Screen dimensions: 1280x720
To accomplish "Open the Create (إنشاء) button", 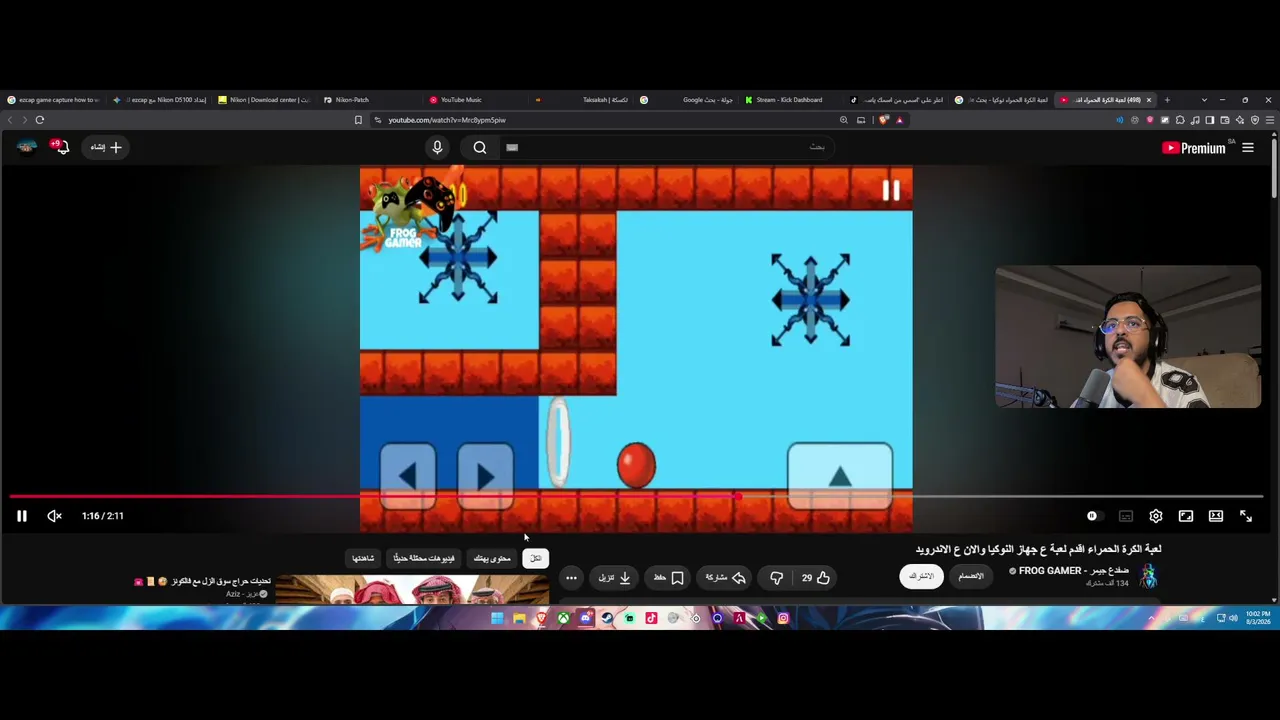I will (x=105, y=148).
